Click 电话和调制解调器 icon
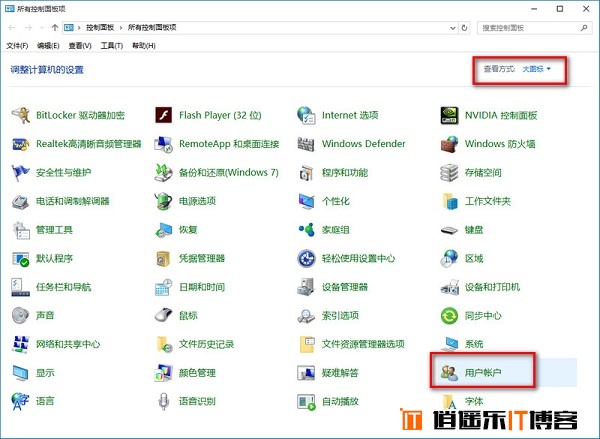The image size is (600, 439). 20,201
